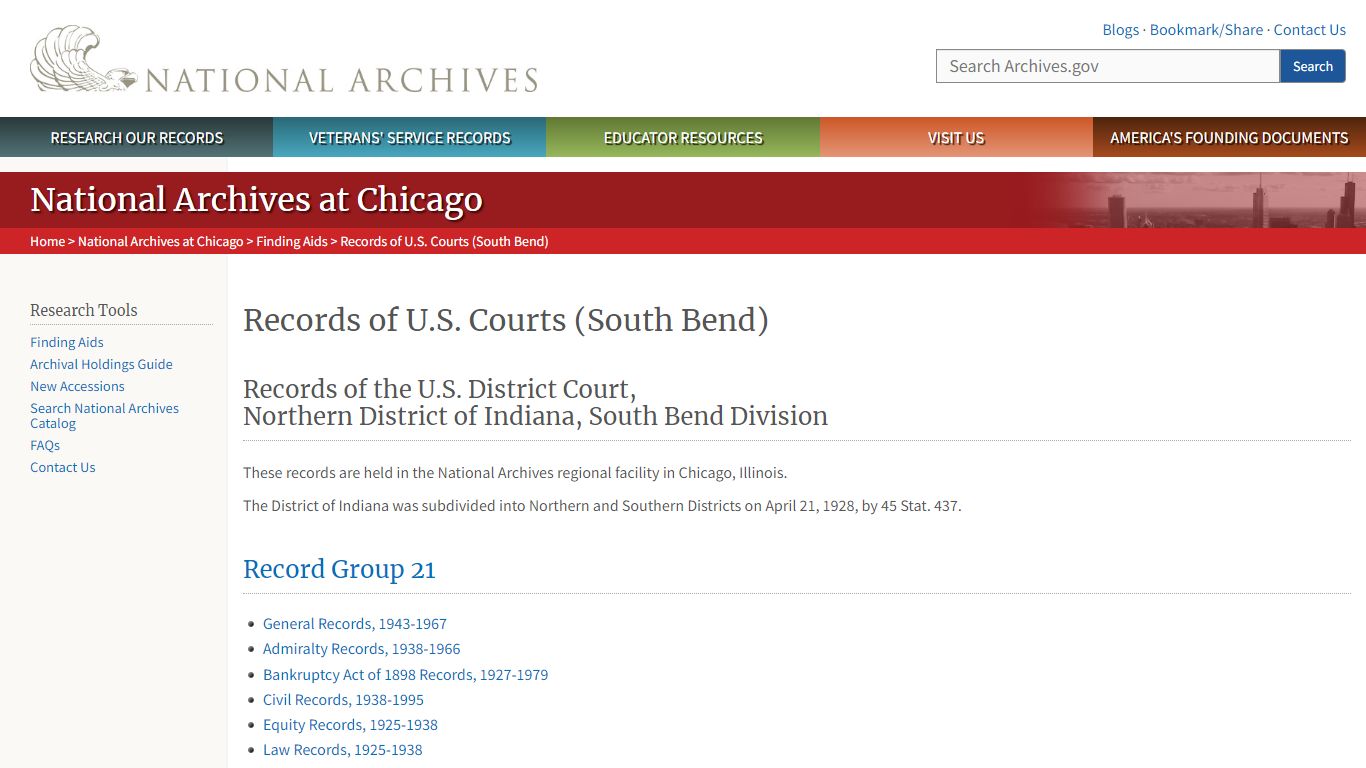1366x768 pixels.
Task: Open the Search National Archives Catalog link
Action: pos(104,415)
